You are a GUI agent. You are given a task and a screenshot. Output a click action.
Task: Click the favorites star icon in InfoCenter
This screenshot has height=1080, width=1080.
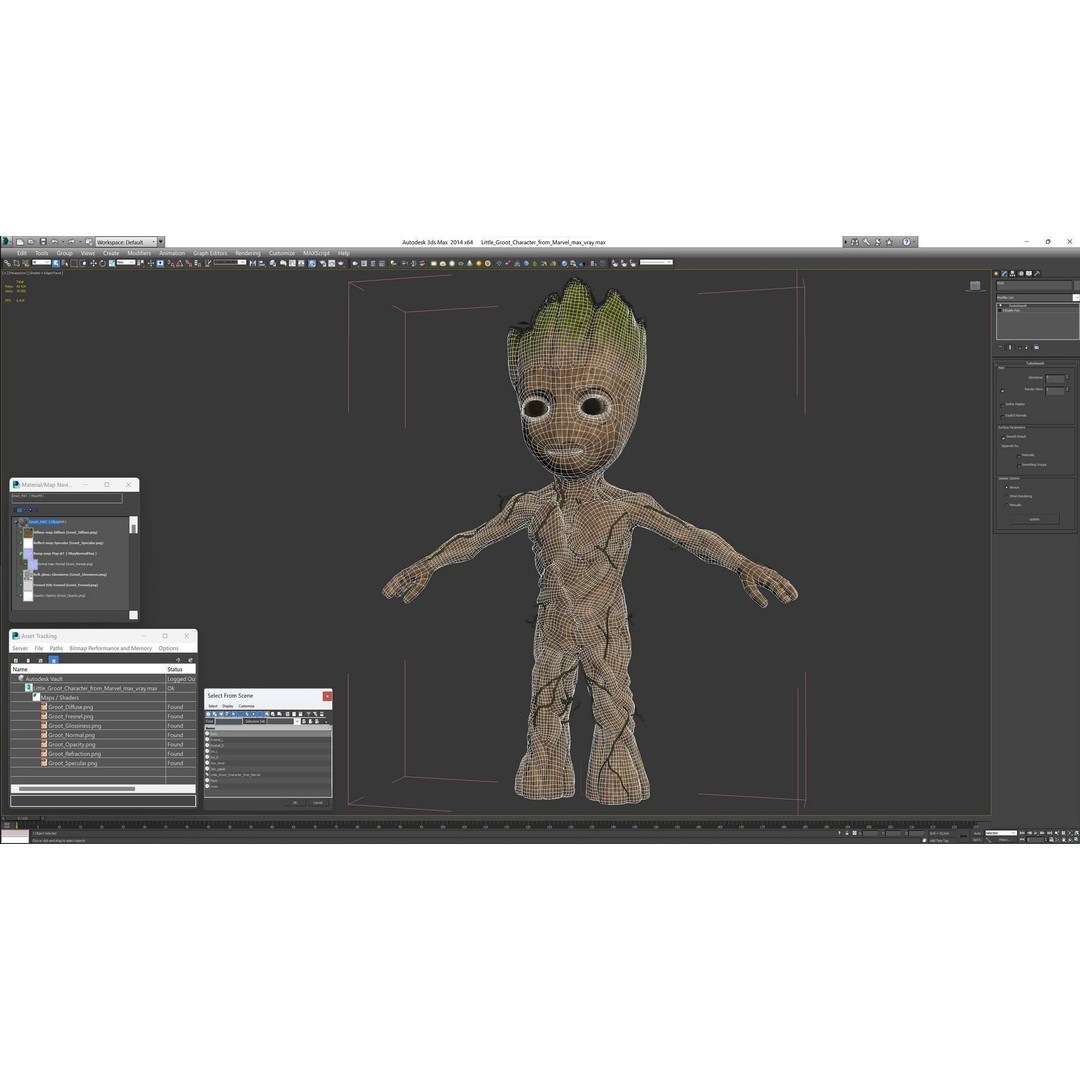(889, 242)
